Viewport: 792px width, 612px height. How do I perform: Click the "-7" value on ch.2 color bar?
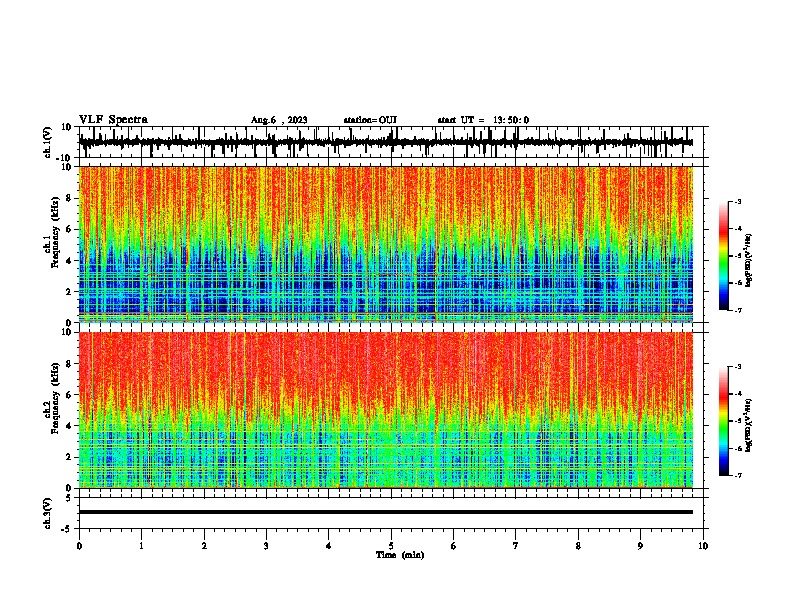[x=737, y=475]
